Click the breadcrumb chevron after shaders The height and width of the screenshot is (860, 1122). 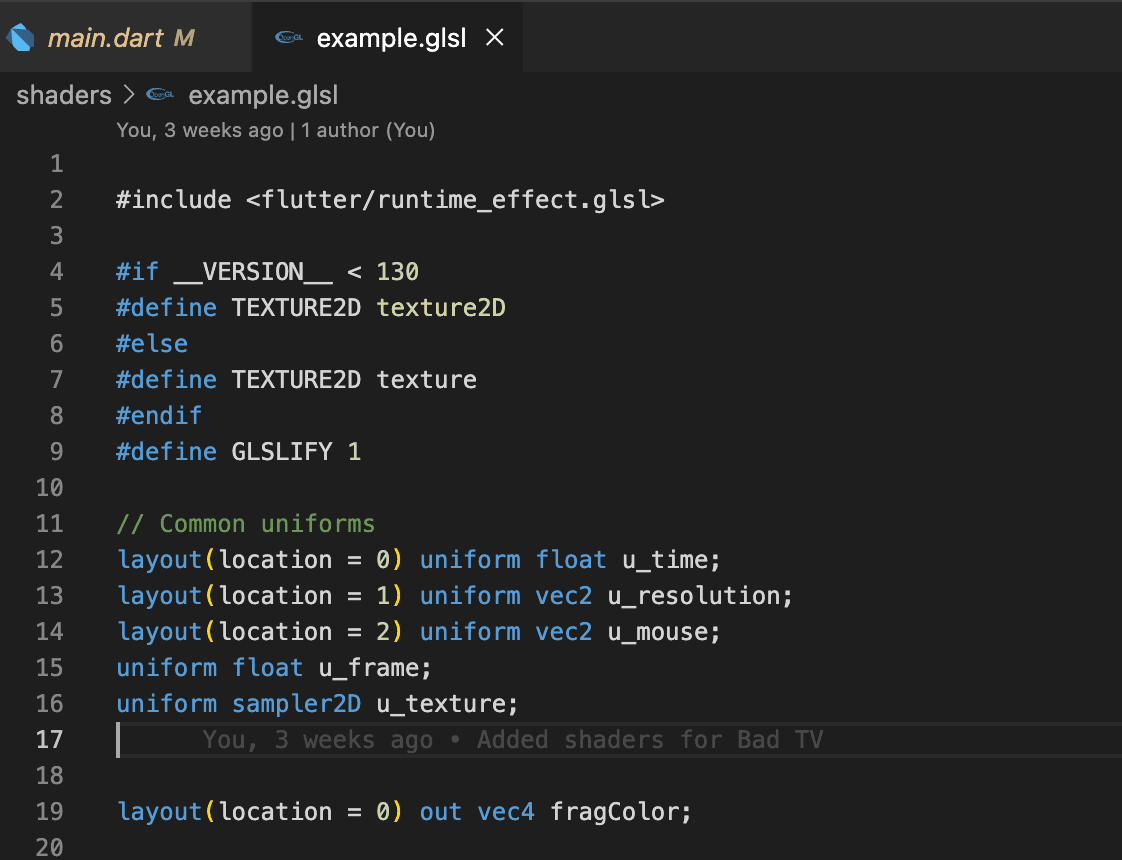point(129,94)
